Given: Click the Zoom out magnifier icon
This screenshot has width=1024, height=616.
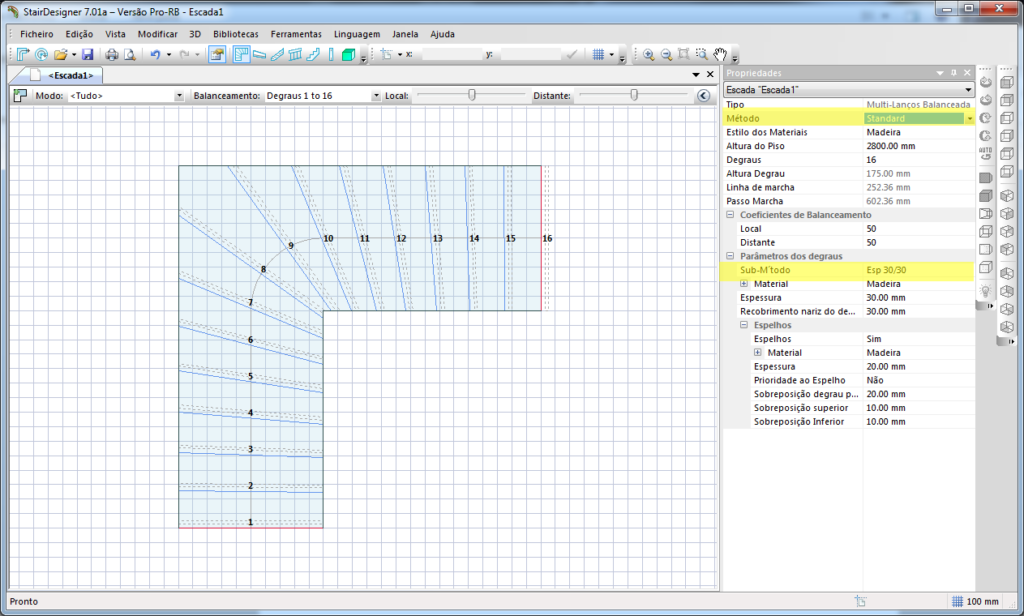Looking at the screenshot, I should pos(665,54).
